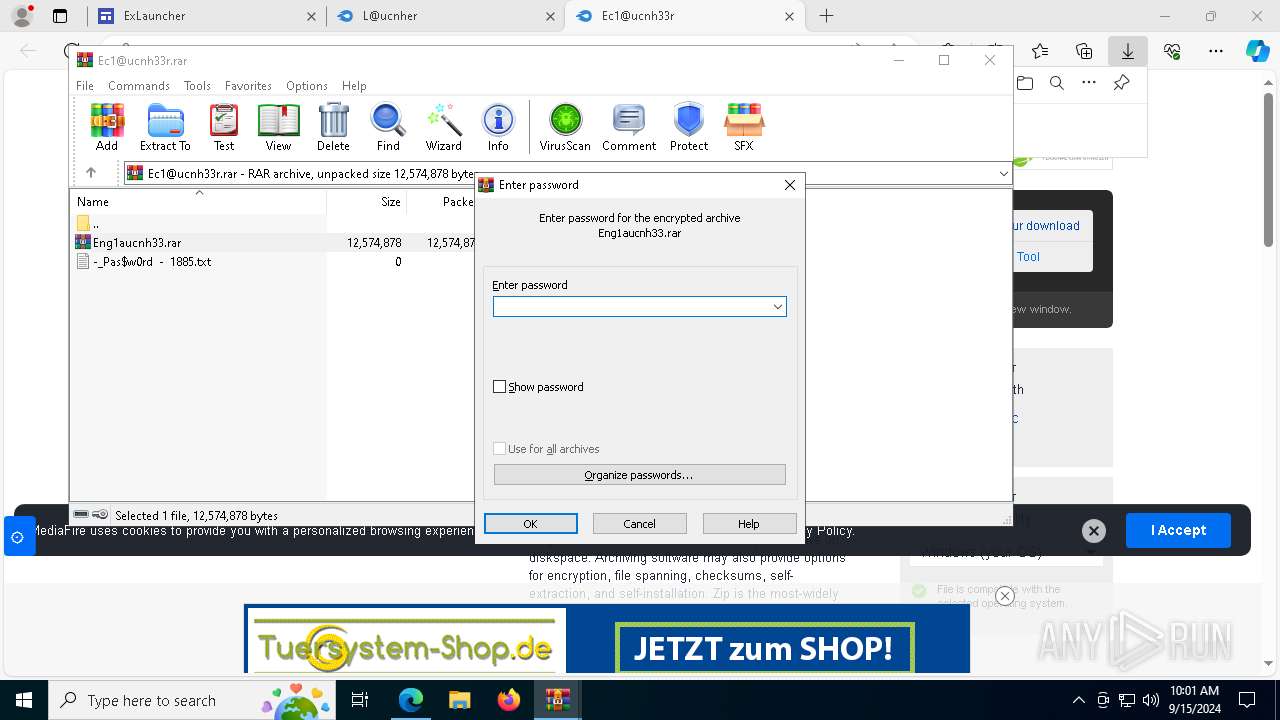
Task: Open the taskbar clock showing 10:01 AM
Action: (1194, 700)
